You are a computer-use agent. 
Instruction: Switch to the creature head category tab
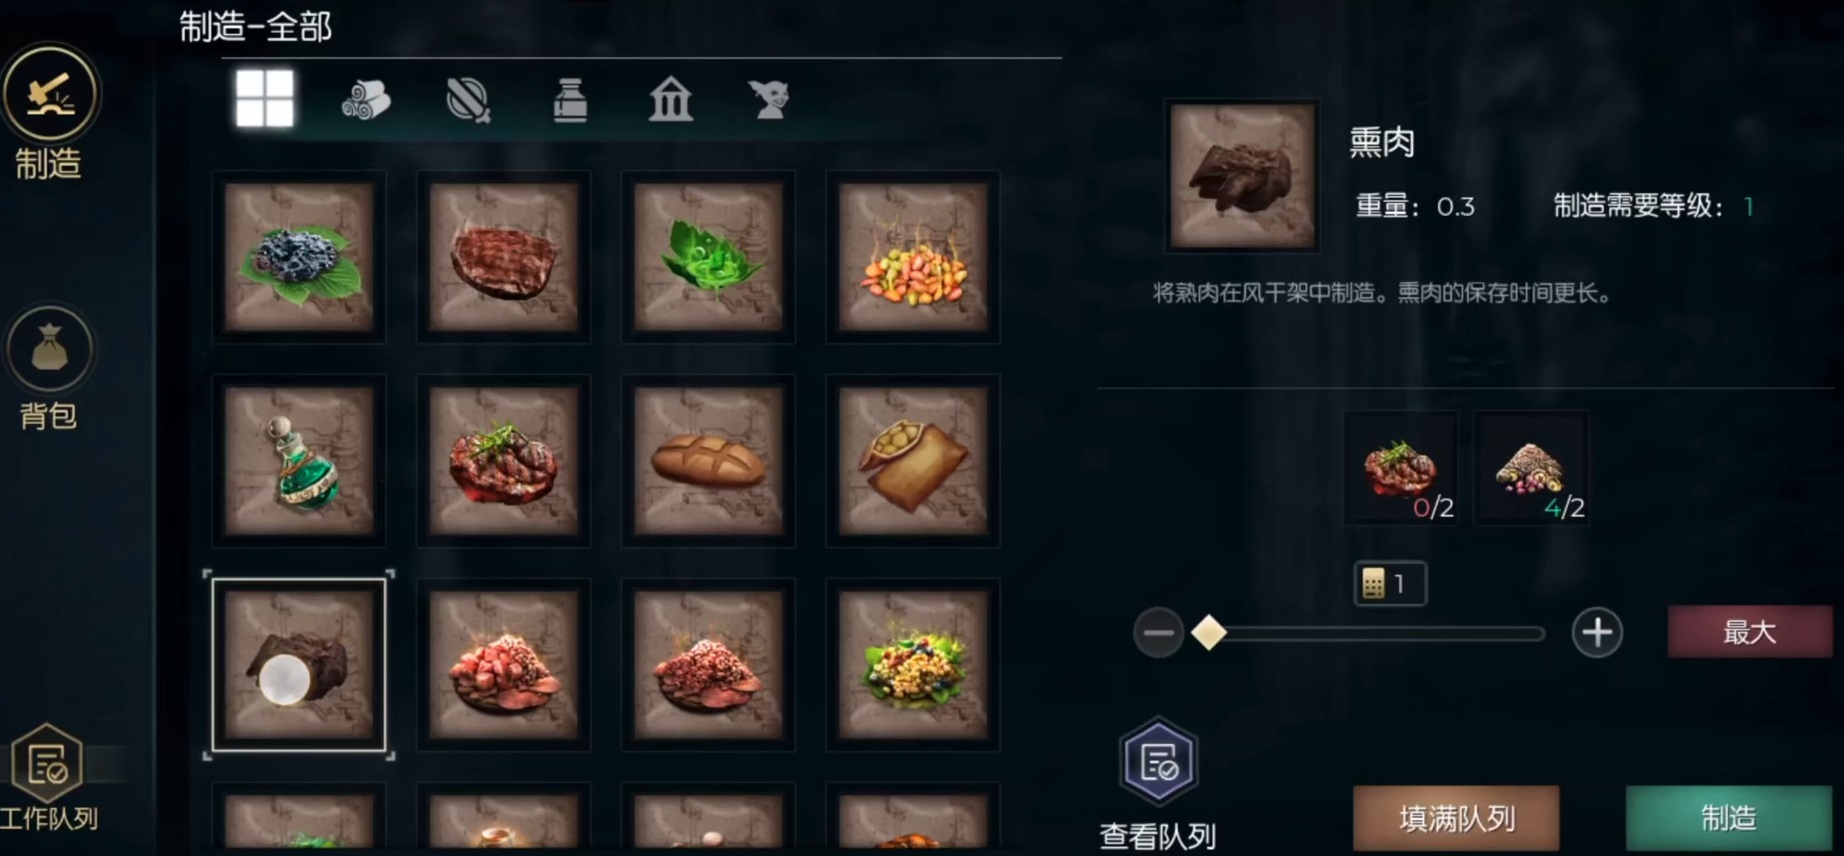pos(770,100)
